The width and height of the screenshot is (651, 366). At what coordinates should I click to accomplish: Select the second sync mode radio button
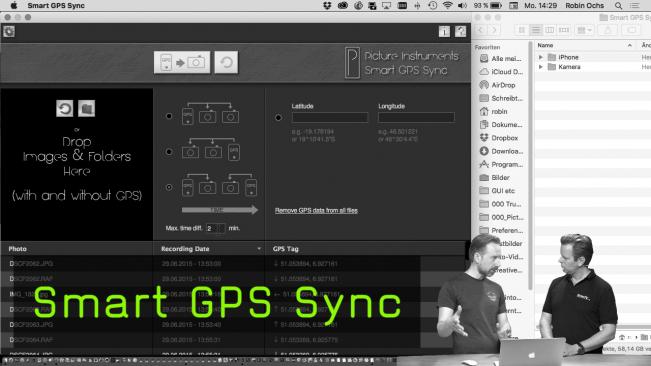pos(169,152)
